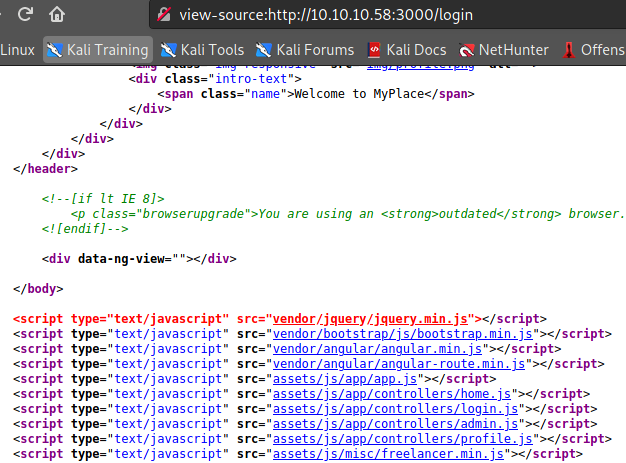
Task: Open the assets/js/app/controllers/profile.js link
Action: (402, 439)
